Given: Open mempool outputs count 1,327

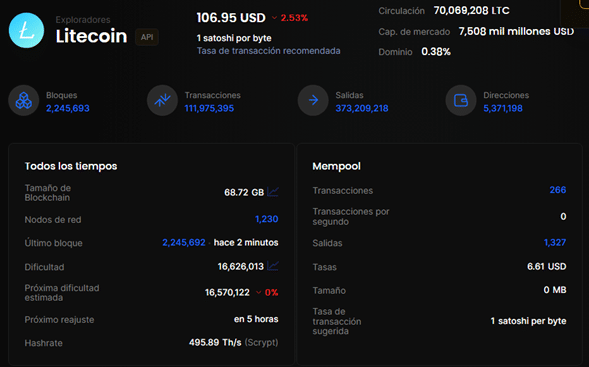Looking at the screenshot, I should (x=555, y=243).
